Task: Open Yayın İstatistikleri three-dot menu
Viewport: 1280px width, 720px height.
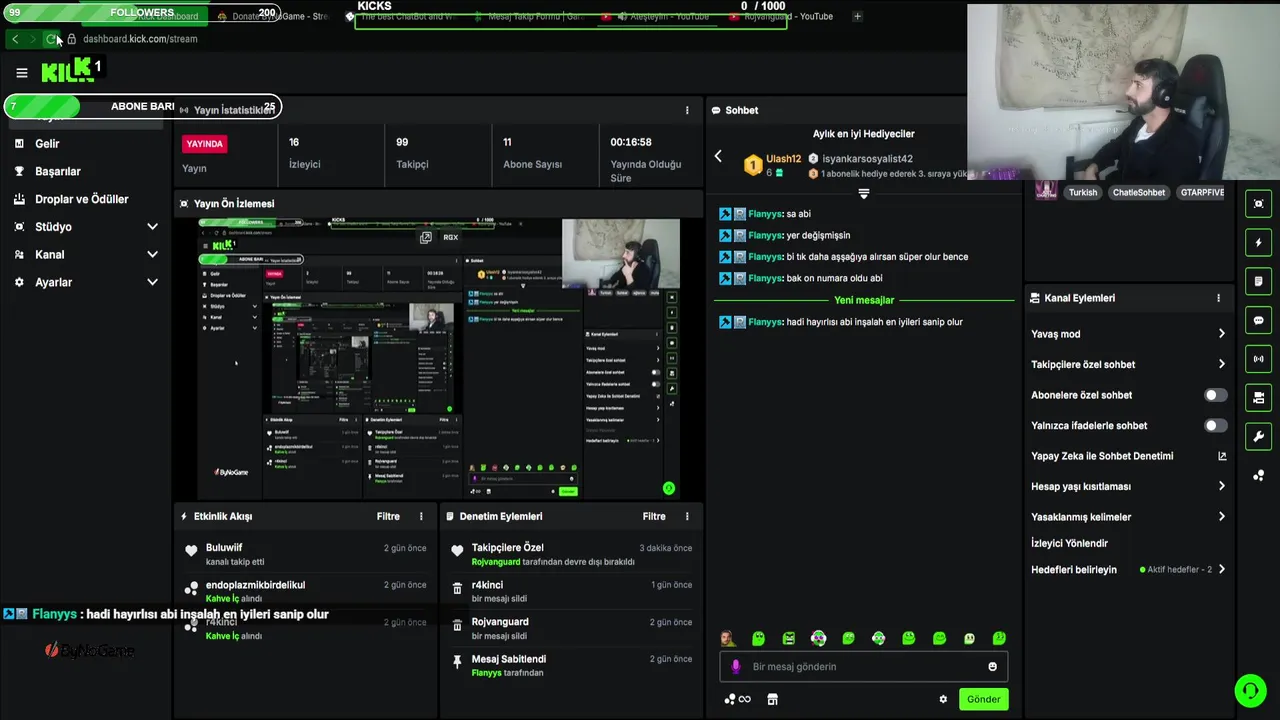Action: (687, 110)
